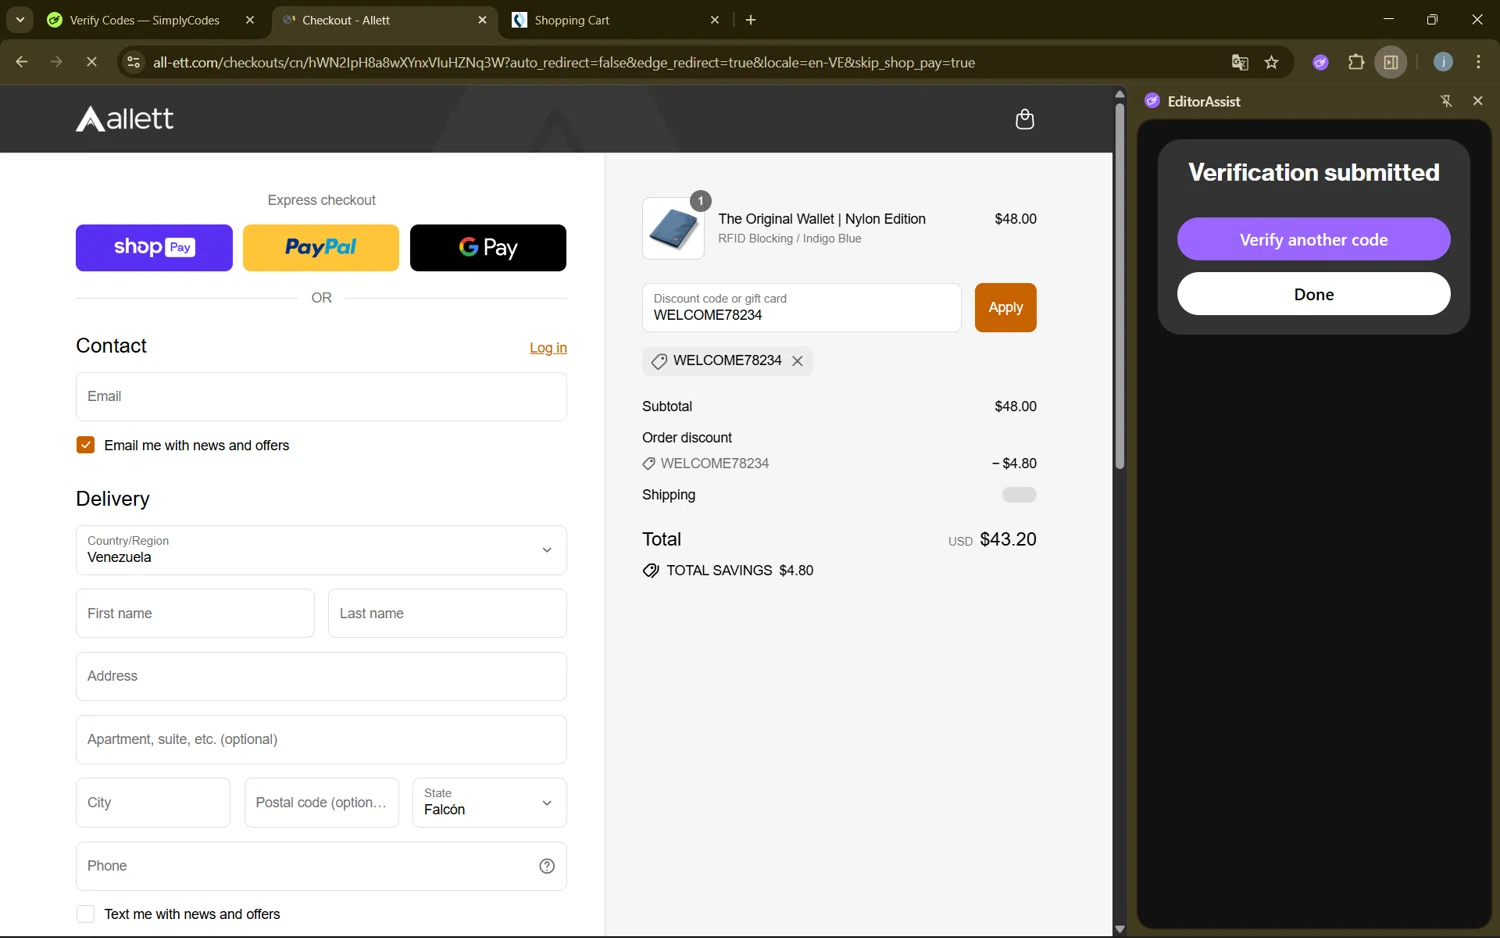Pay with PayPal express checkout
The width and height of the screenshot is (1500, 938).
coord(321,248)
